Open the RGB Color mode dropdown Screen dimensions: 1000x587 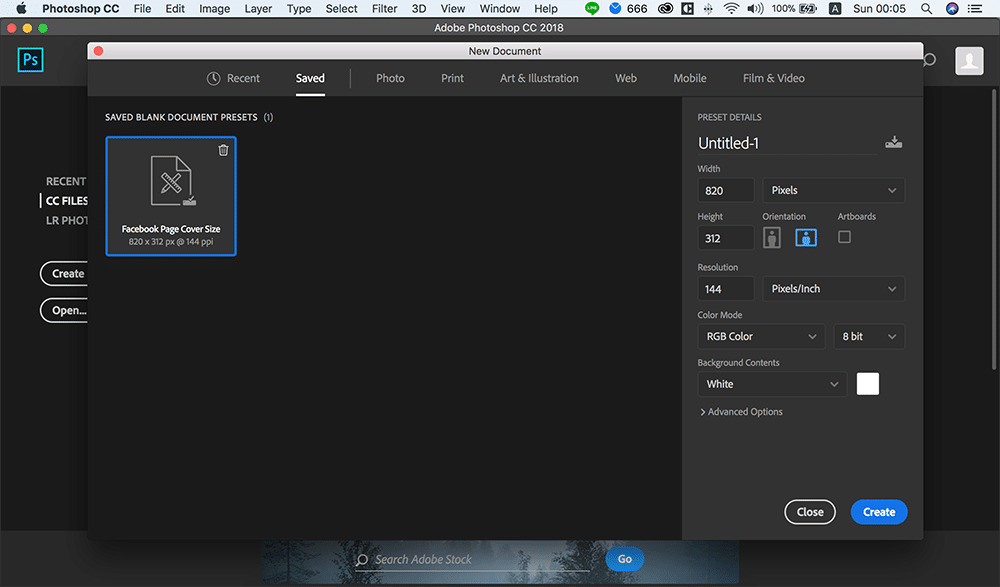point(761,337)
